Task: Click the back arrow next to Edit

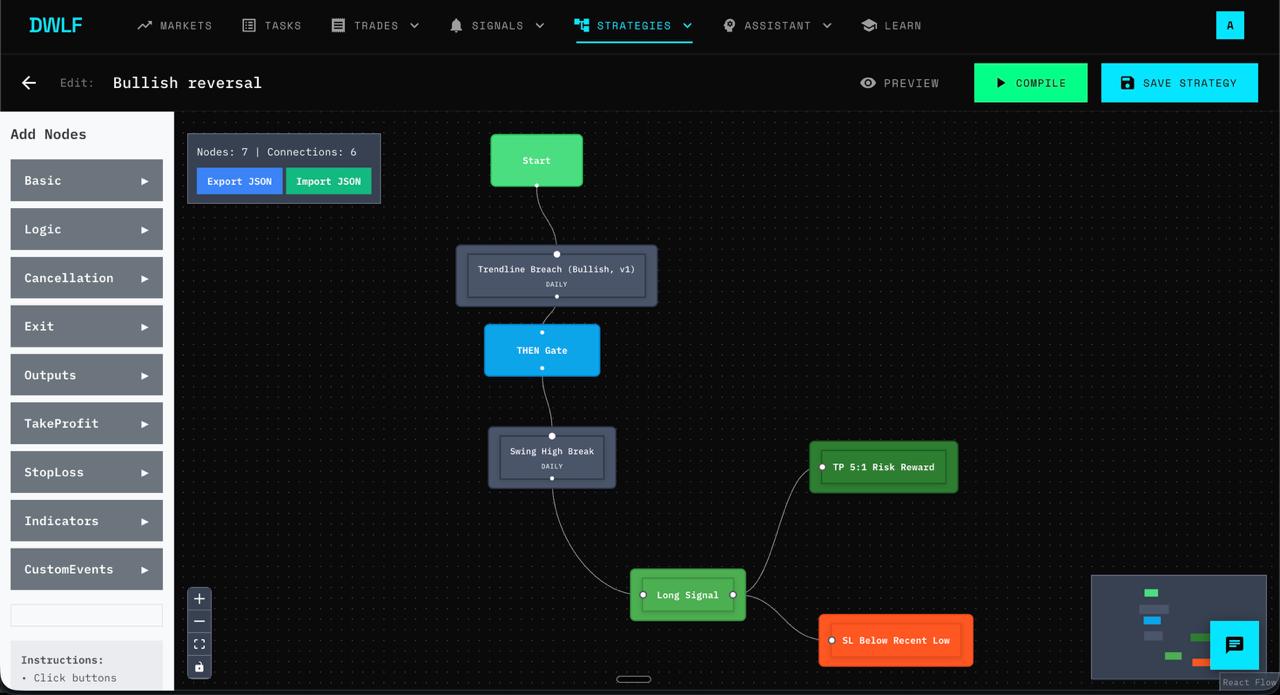Action: (28, 83)
